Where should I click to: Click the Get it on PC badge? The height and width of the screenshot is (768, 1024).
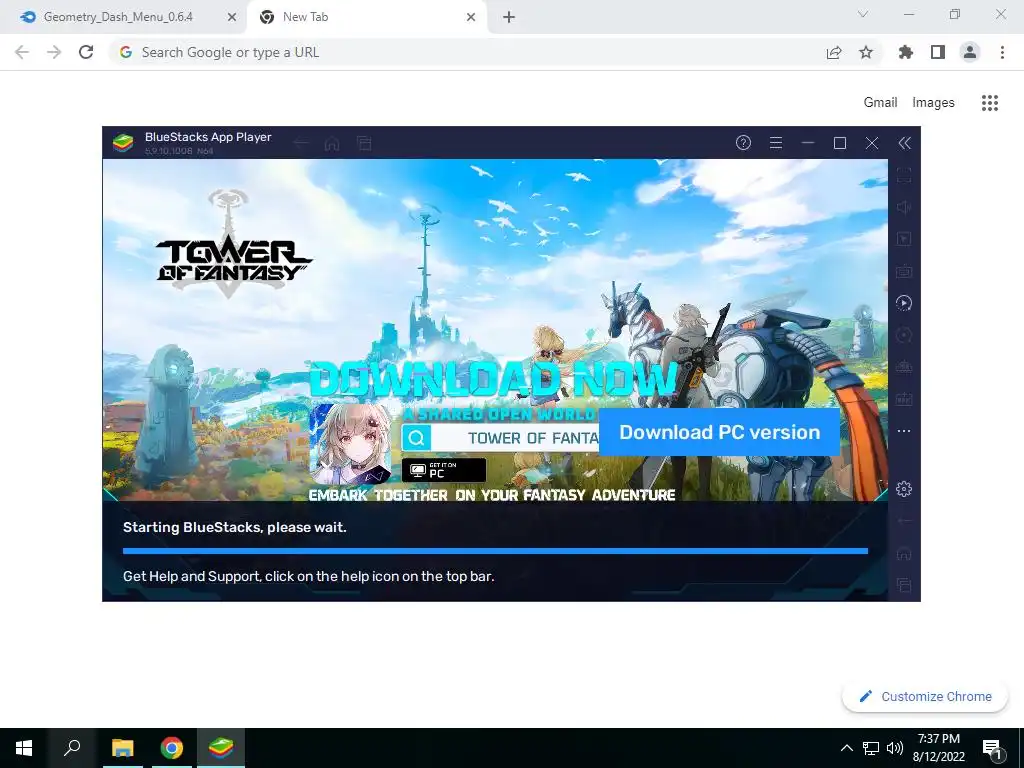point(443,470)
